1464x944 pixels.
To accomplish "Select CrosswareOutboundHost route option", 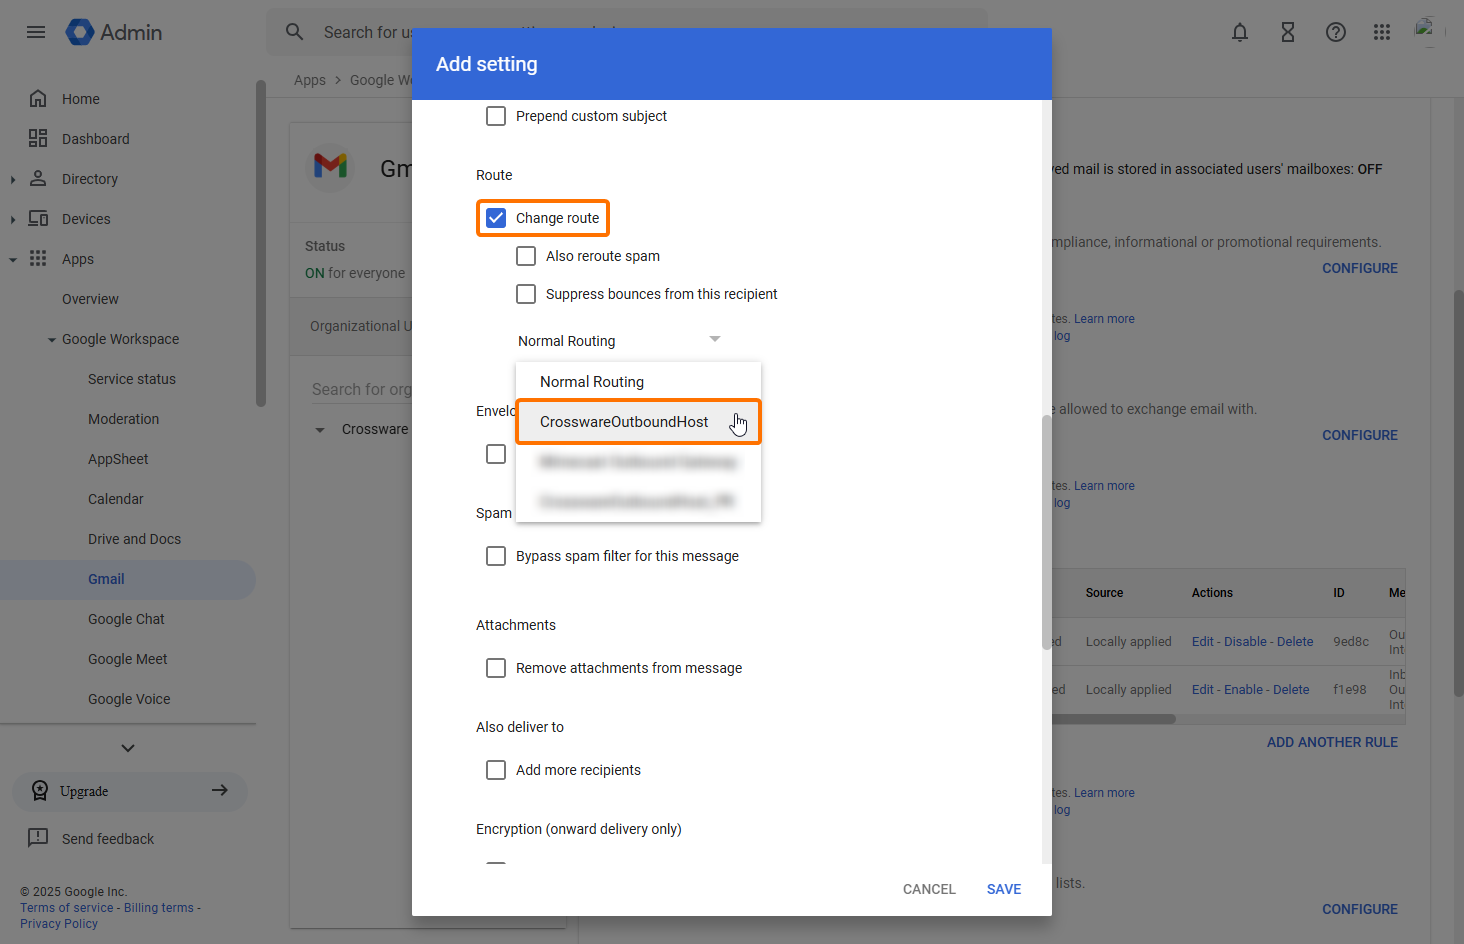I will coord(624,422).
